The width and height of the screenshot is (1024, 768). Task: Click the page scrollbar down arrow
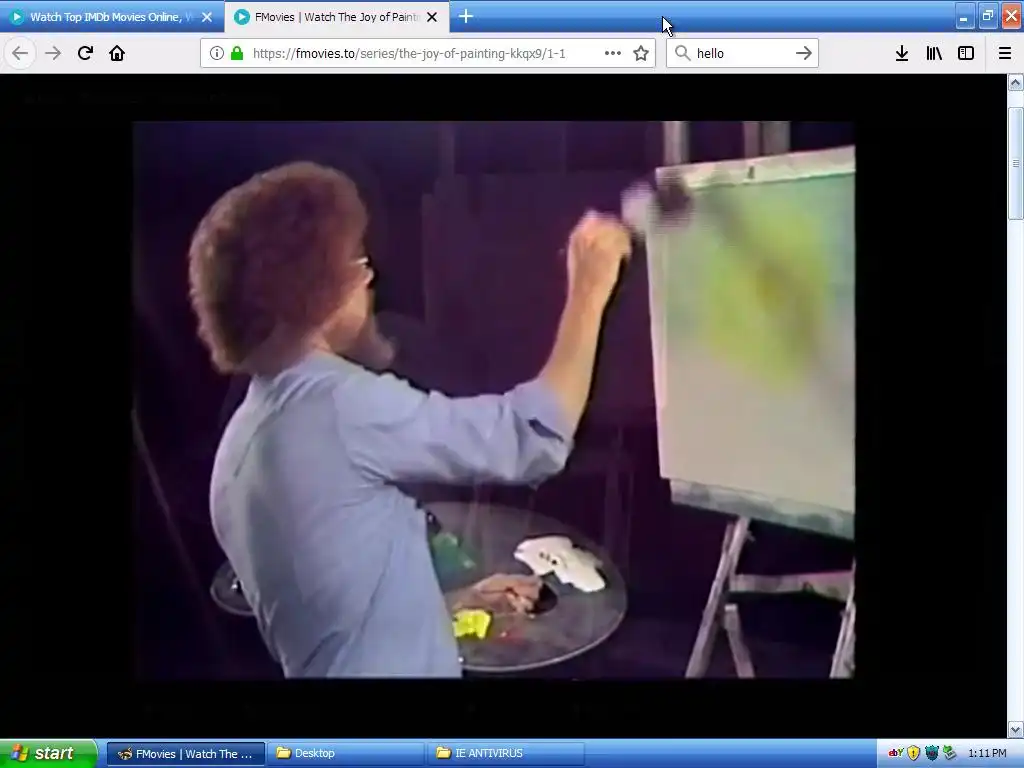(1016, 729)
